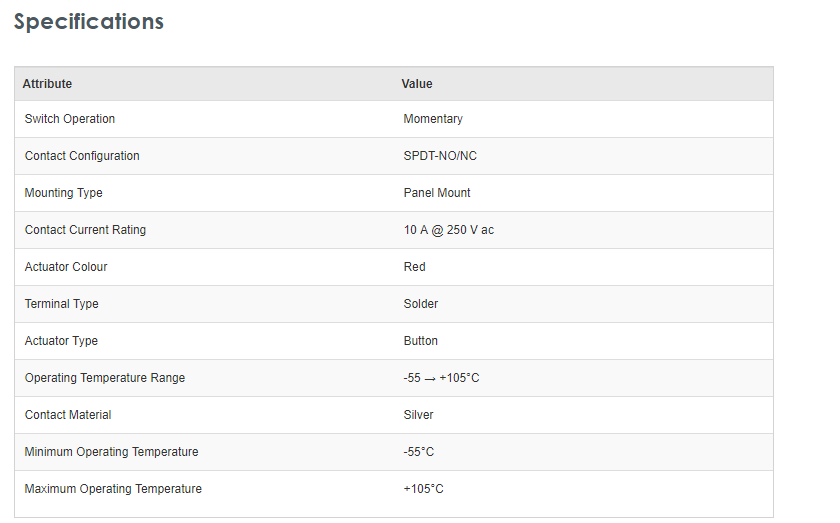Click the Momentary value cell
Image resolution: width=840 pixels, height=523 pixels.
point(433,119)
